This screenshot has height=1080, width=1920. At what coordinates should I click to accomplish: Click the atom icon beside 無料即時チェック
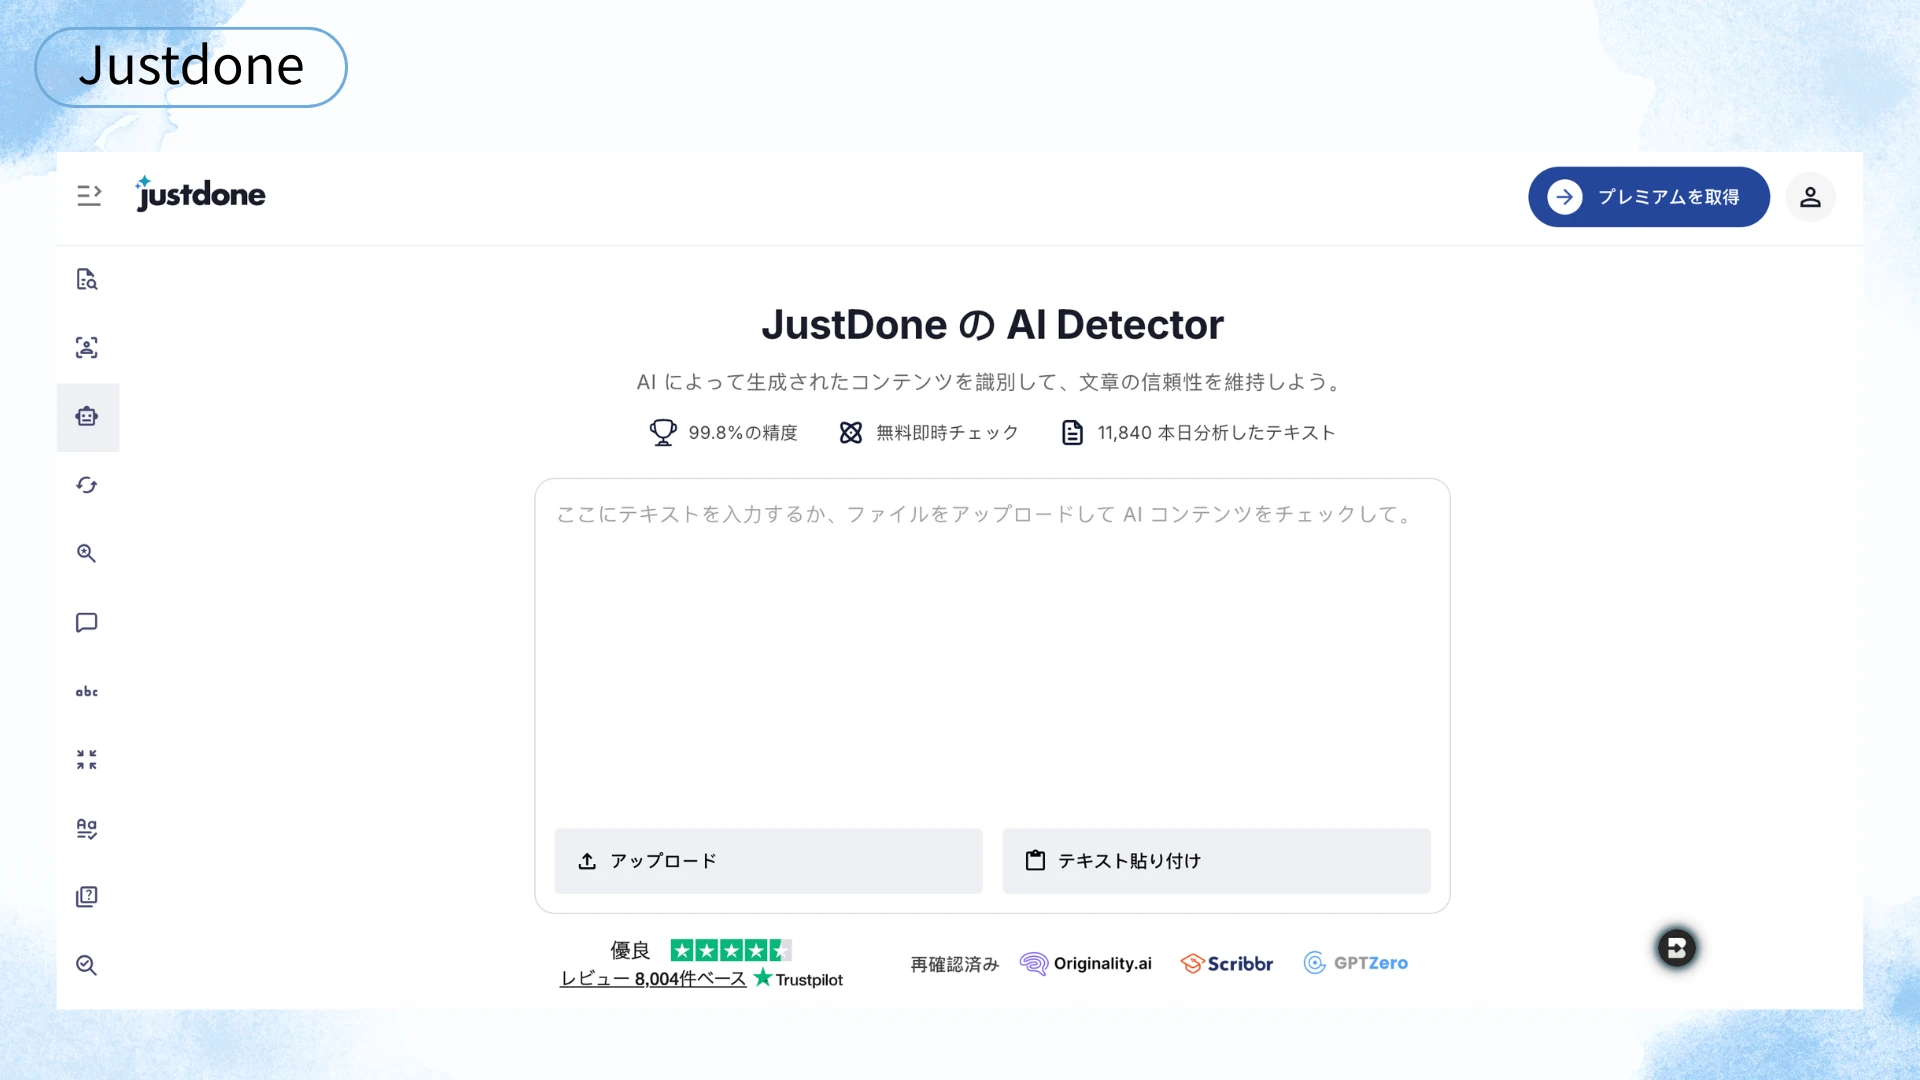pos(851,433)
